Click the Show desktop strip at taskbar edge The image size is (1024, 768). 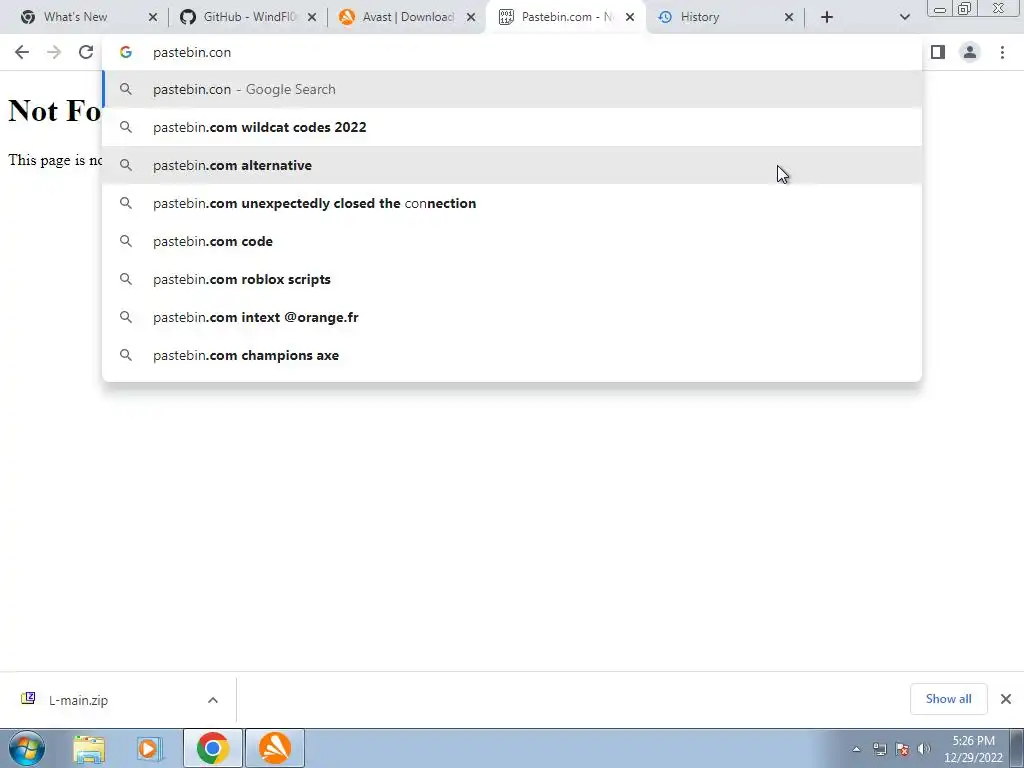coord(1017,748)
